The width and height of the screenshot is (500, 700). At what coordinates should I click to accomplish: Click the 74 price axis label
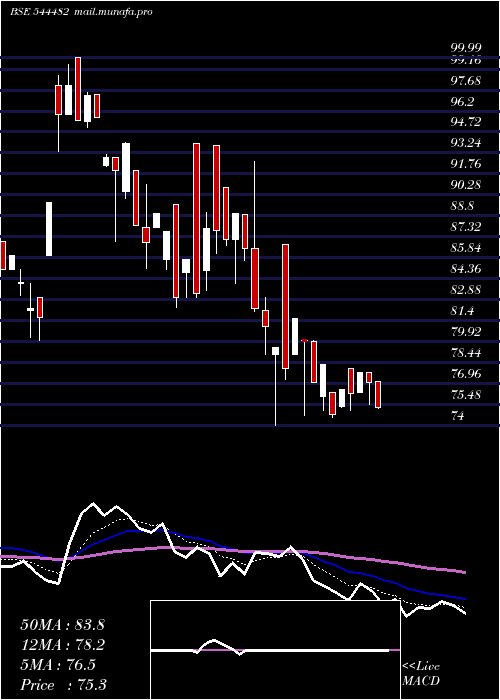tap(458, 416)
